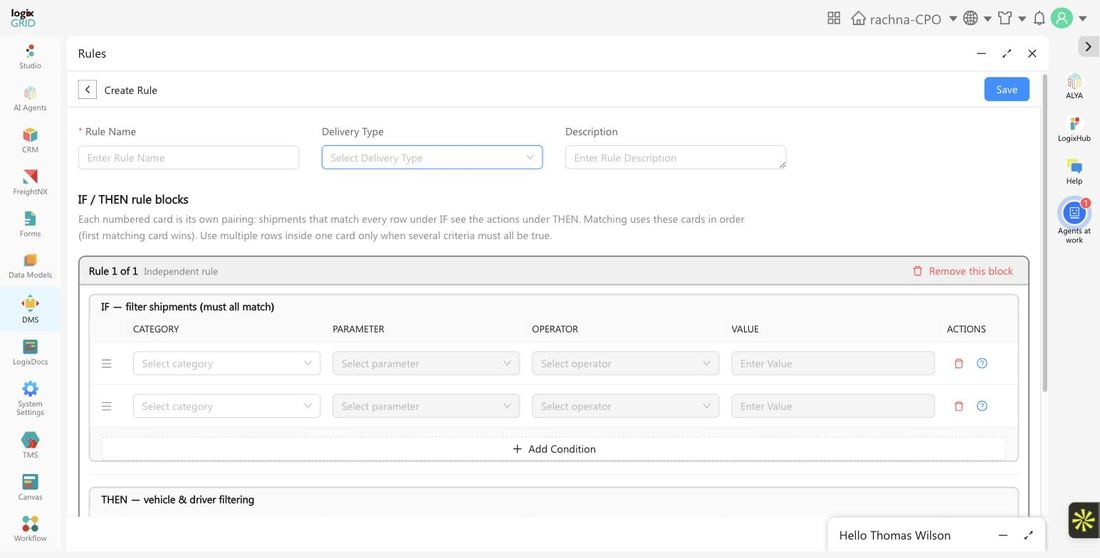This screenshot has width=1100, height=558.
Task: Open LogixDocs from sidebar
Action: tap(30, 353)
